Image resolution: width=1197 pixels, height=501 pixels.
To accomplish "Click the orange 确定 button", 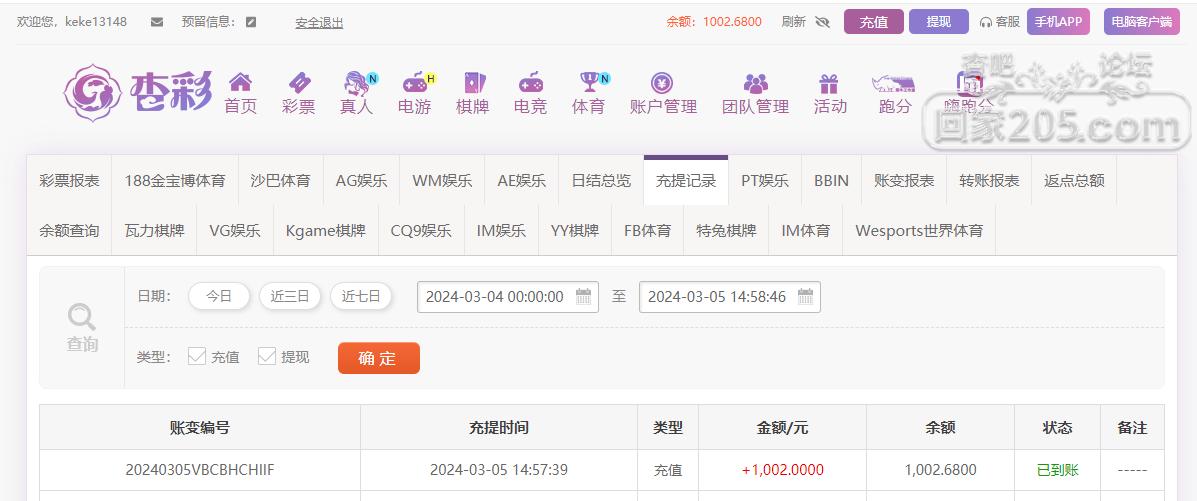I will [379, 358].
